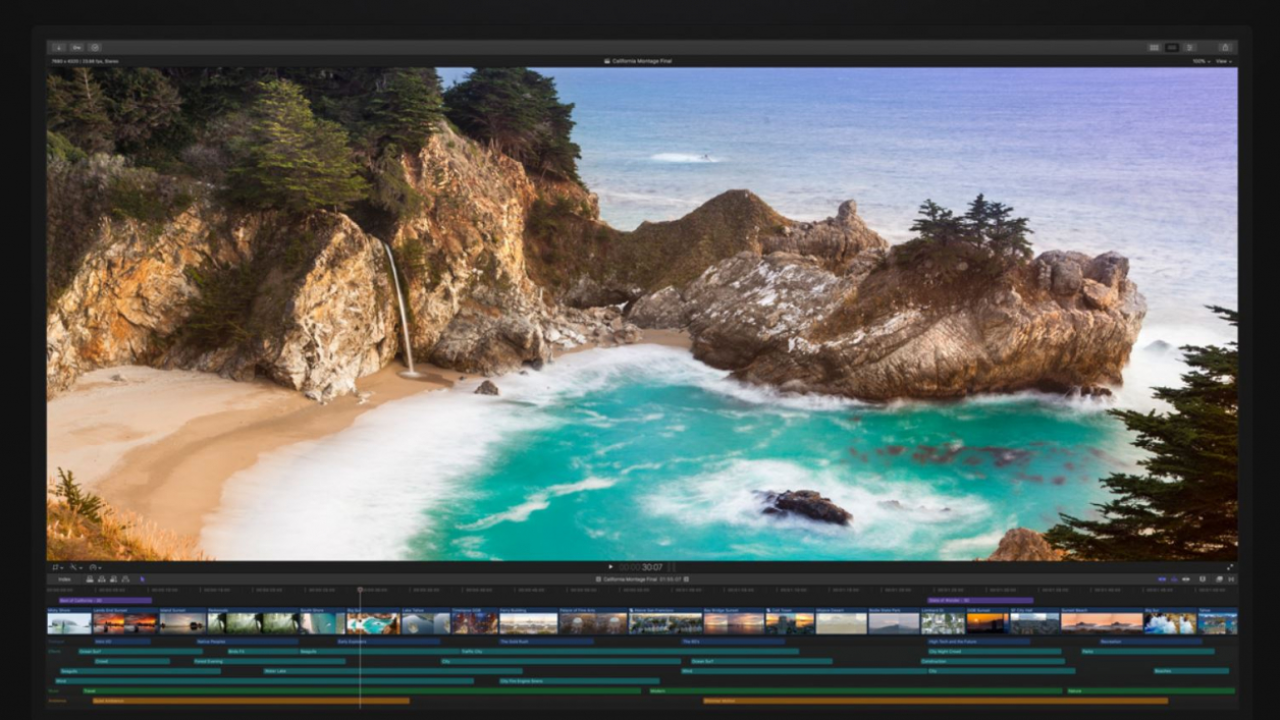Open the View dropdown in the viewer
Viewport: 1280px width, 720px height.
(x=1226, y=60)
